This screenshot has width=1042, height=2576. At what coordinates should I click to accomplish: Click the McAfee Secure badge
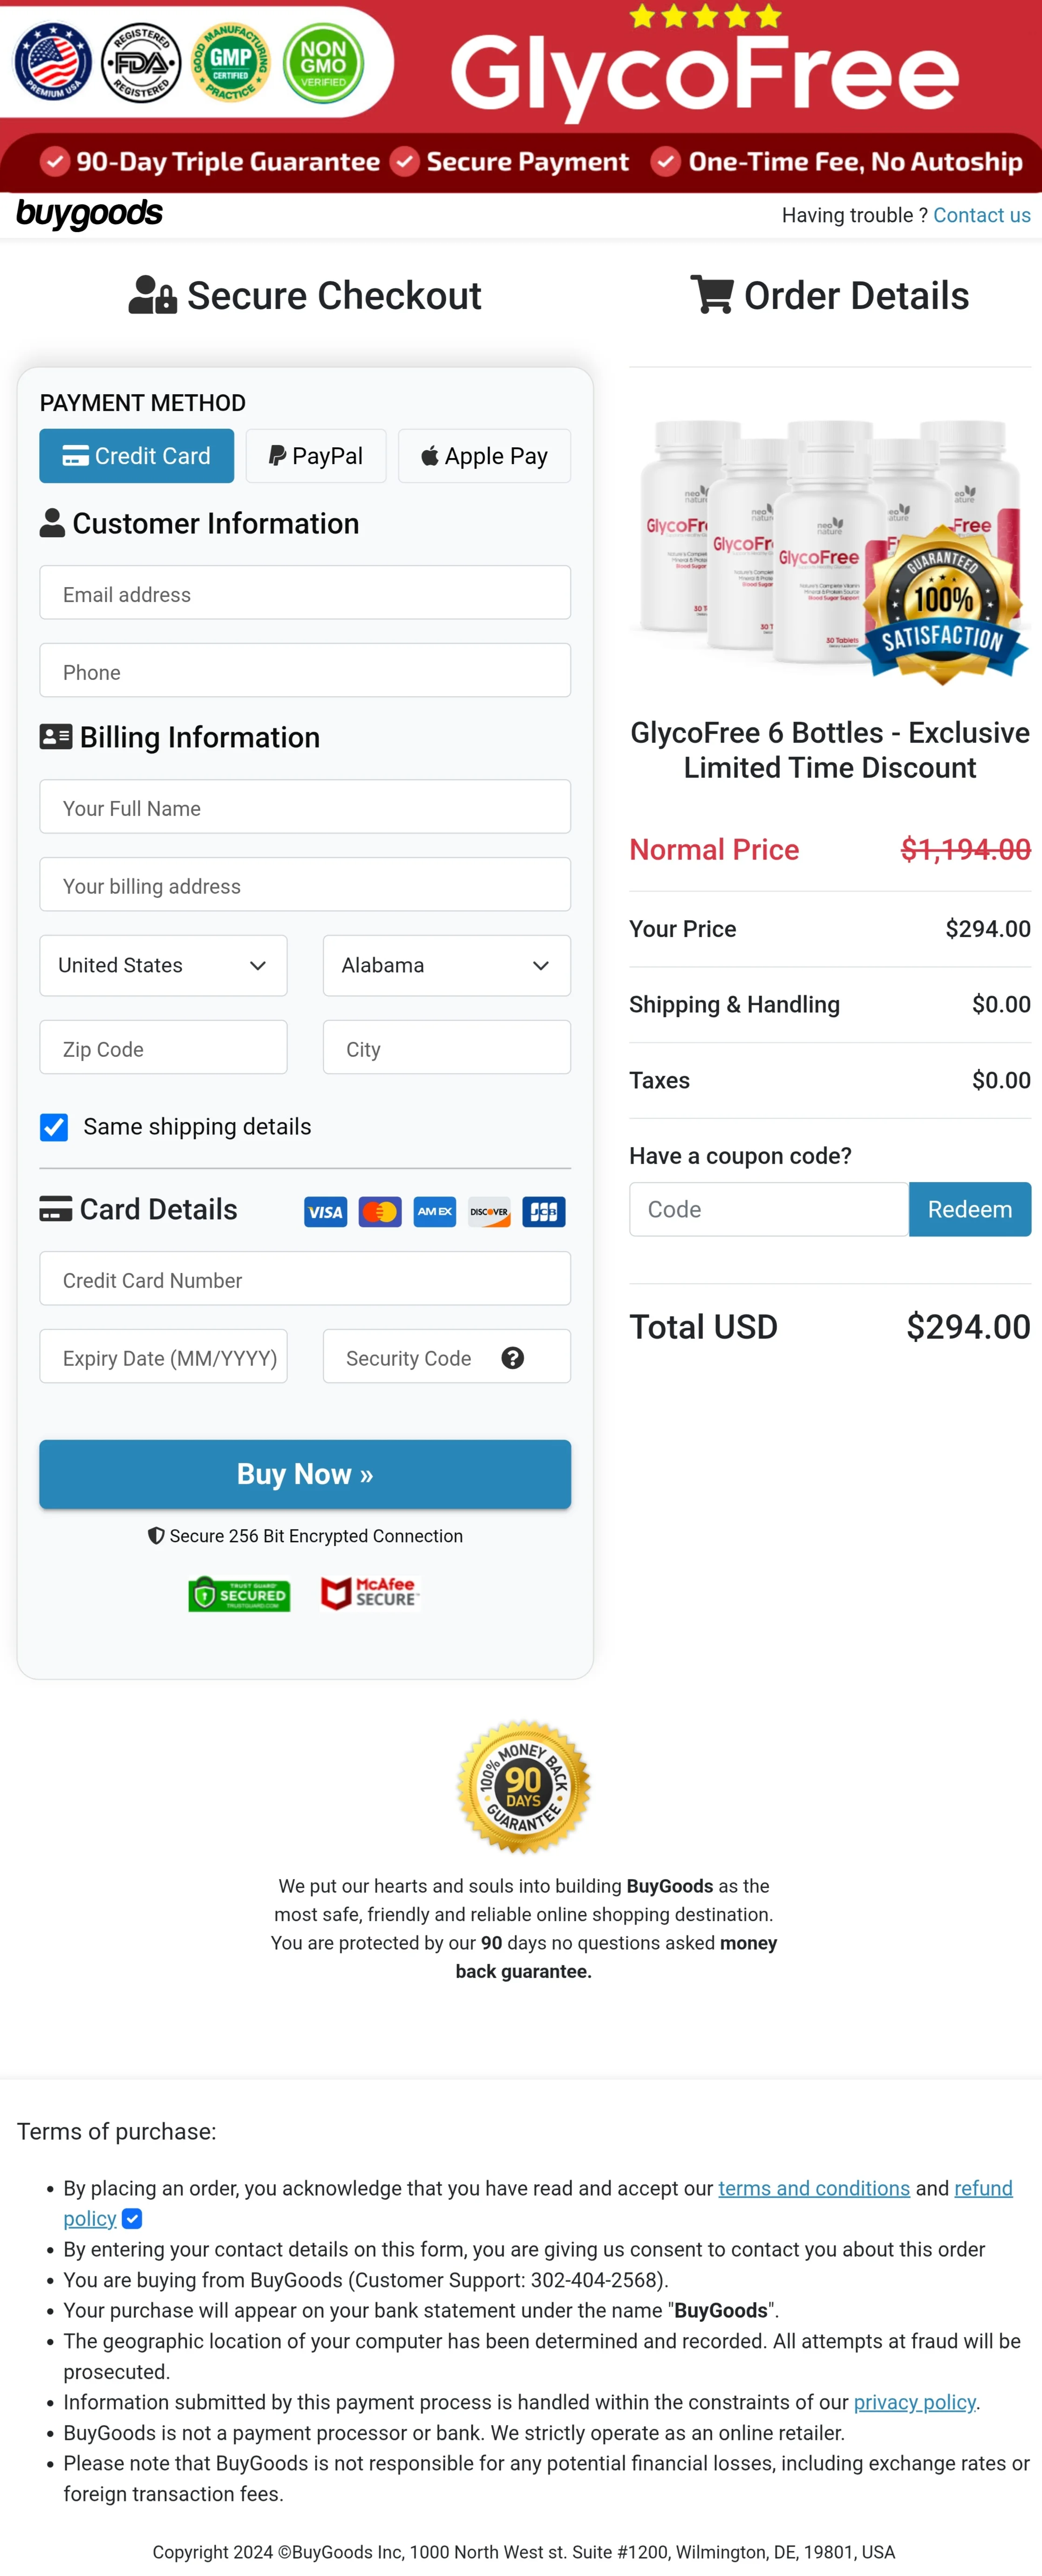pos(369,1594)
